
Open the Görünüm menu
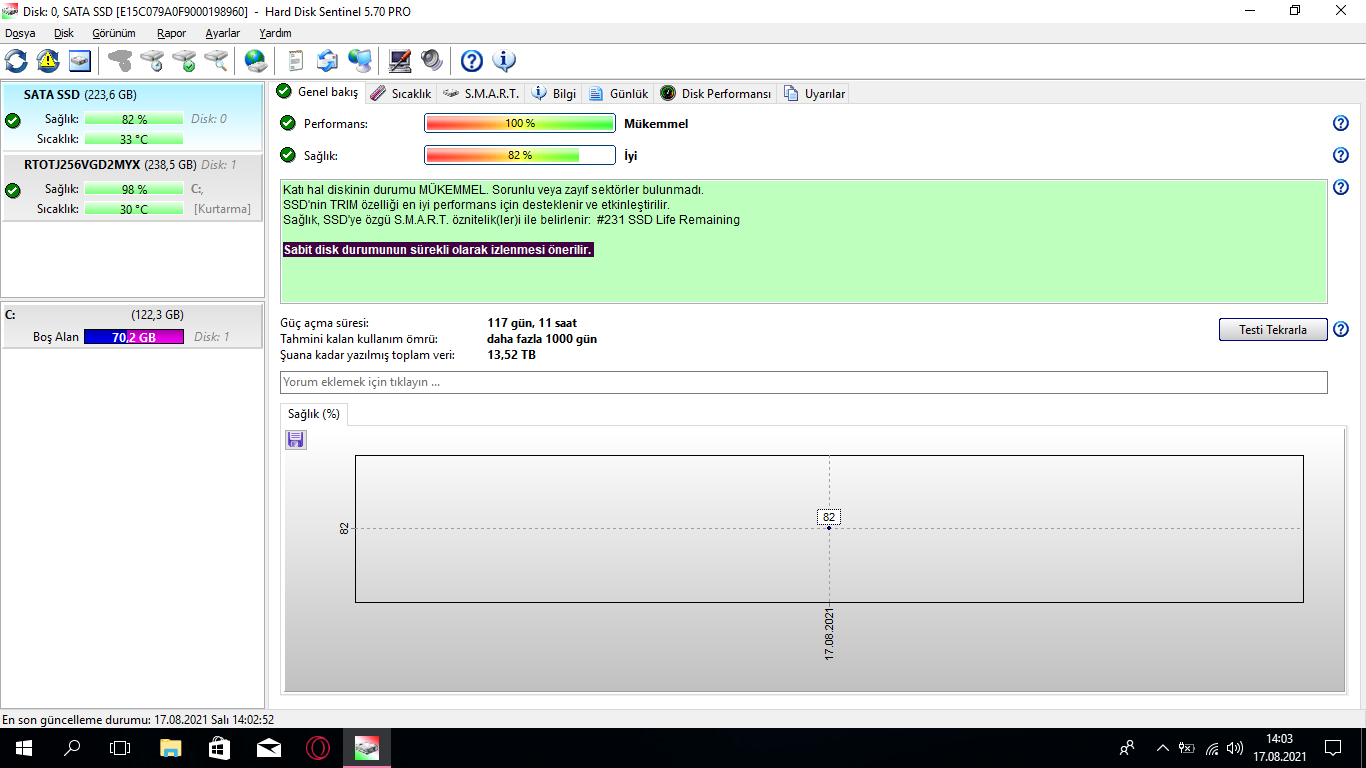(x=114, y=33)
